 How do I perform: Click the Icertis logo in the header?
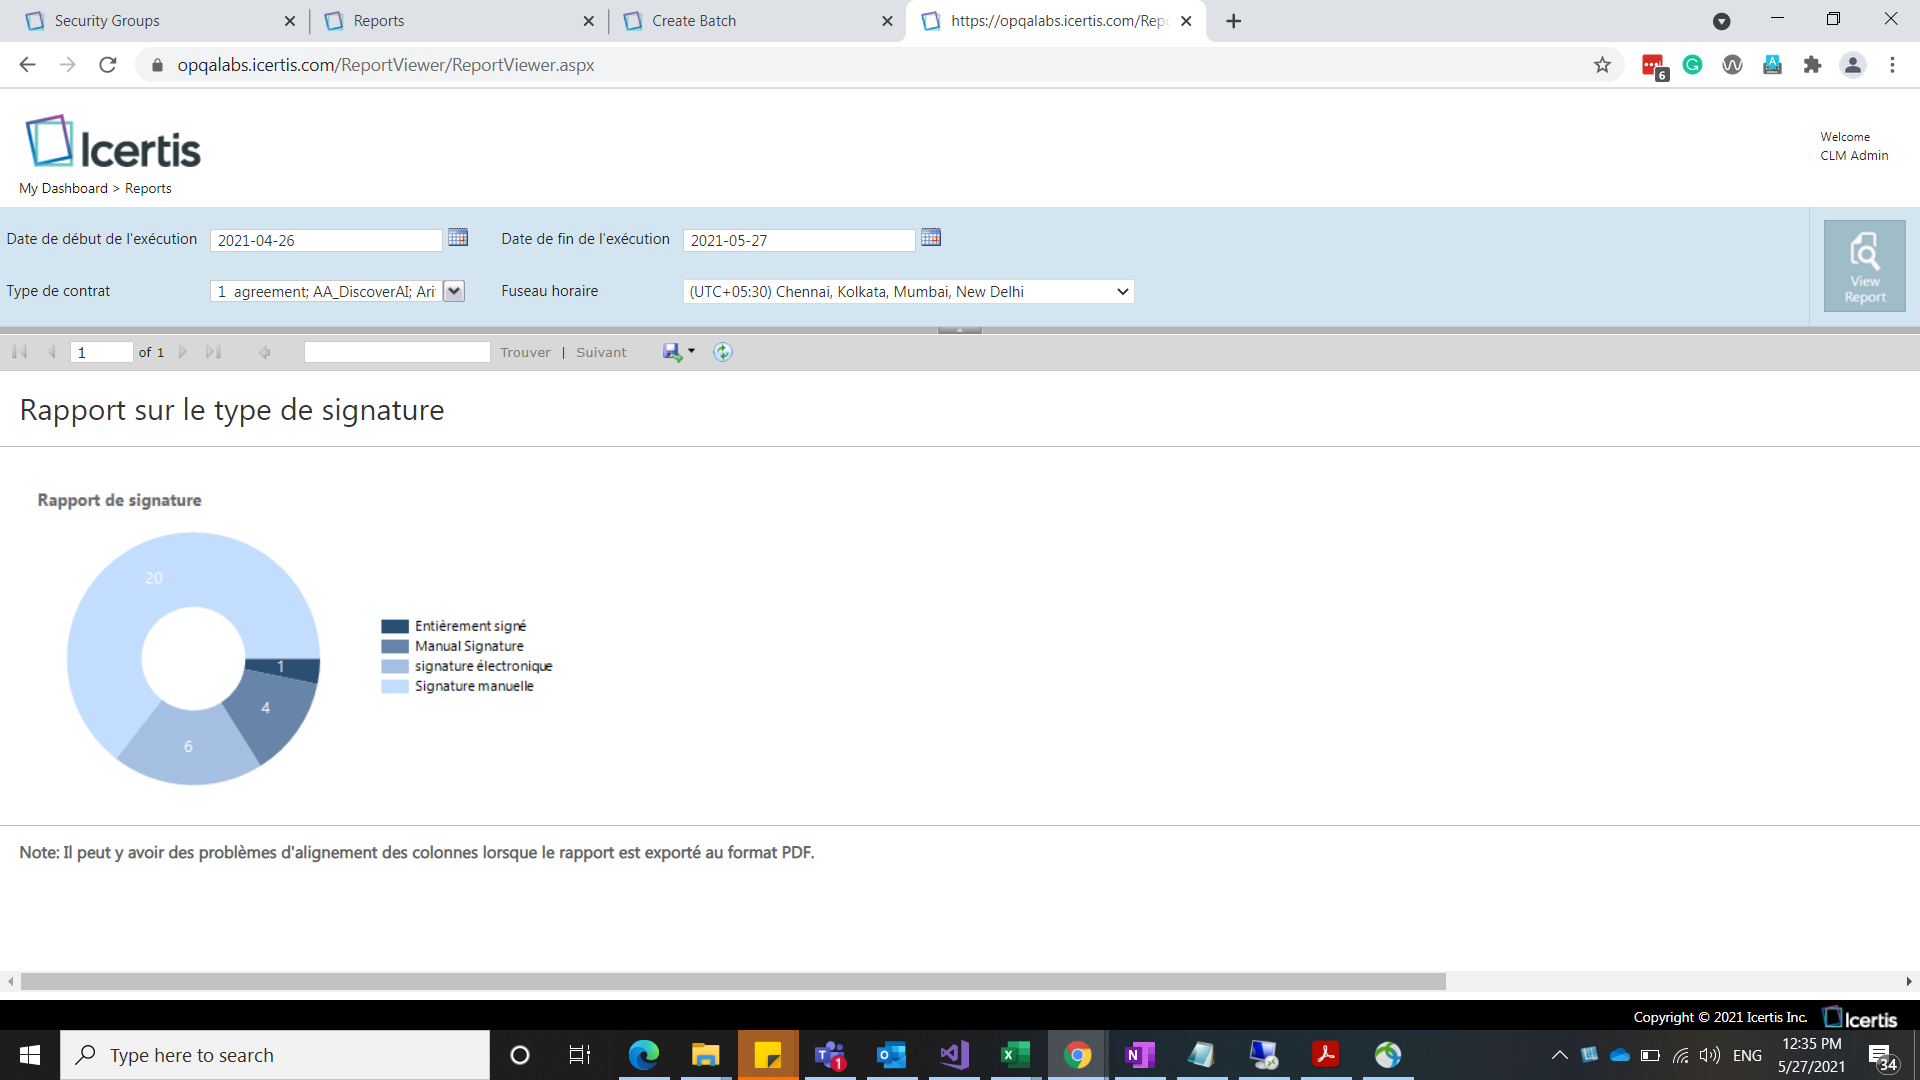pyautogui.click(x=113, y=142)
